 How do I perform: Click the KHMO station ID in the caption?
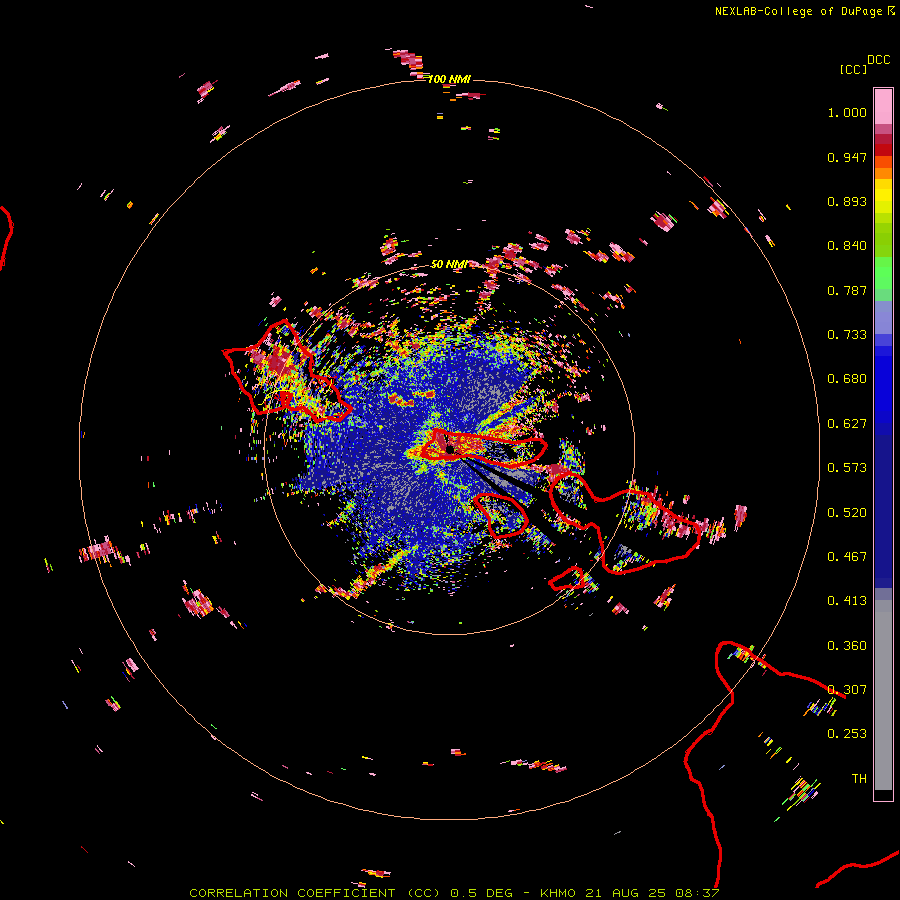click(557, 893)
